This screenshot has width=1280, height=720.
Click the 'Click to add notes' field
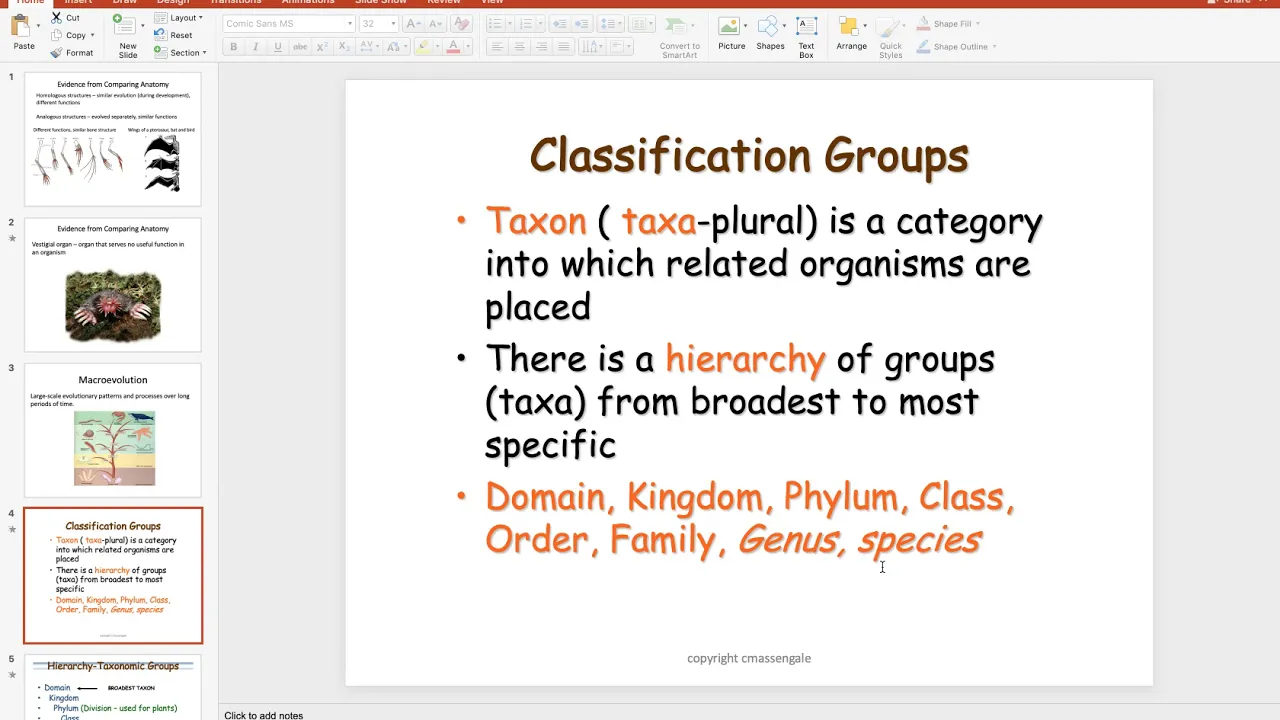pyautogui.click(x=264, y=715)
